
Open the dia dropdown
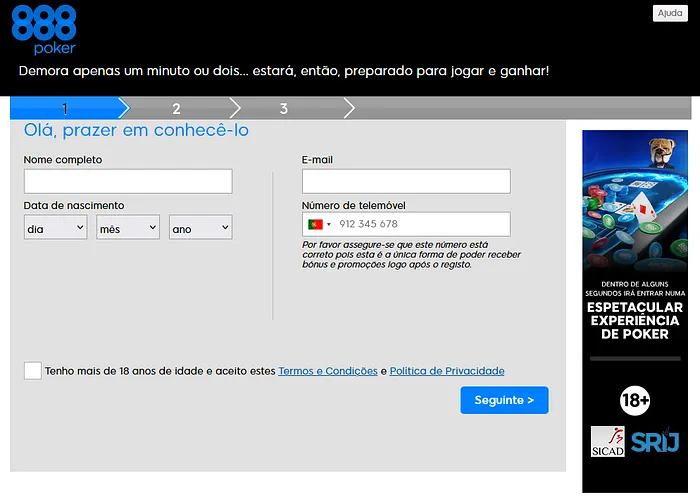click(x=55, y=227)
